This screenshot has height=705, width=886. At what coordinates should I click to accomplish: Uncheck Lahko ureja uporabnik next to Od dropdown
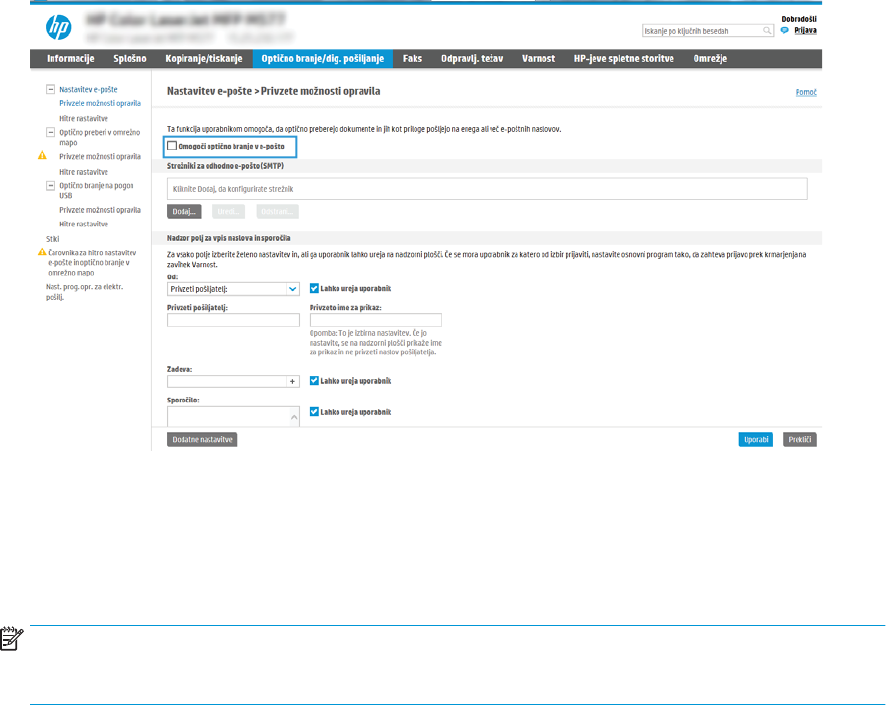click(x=314, y=288)
